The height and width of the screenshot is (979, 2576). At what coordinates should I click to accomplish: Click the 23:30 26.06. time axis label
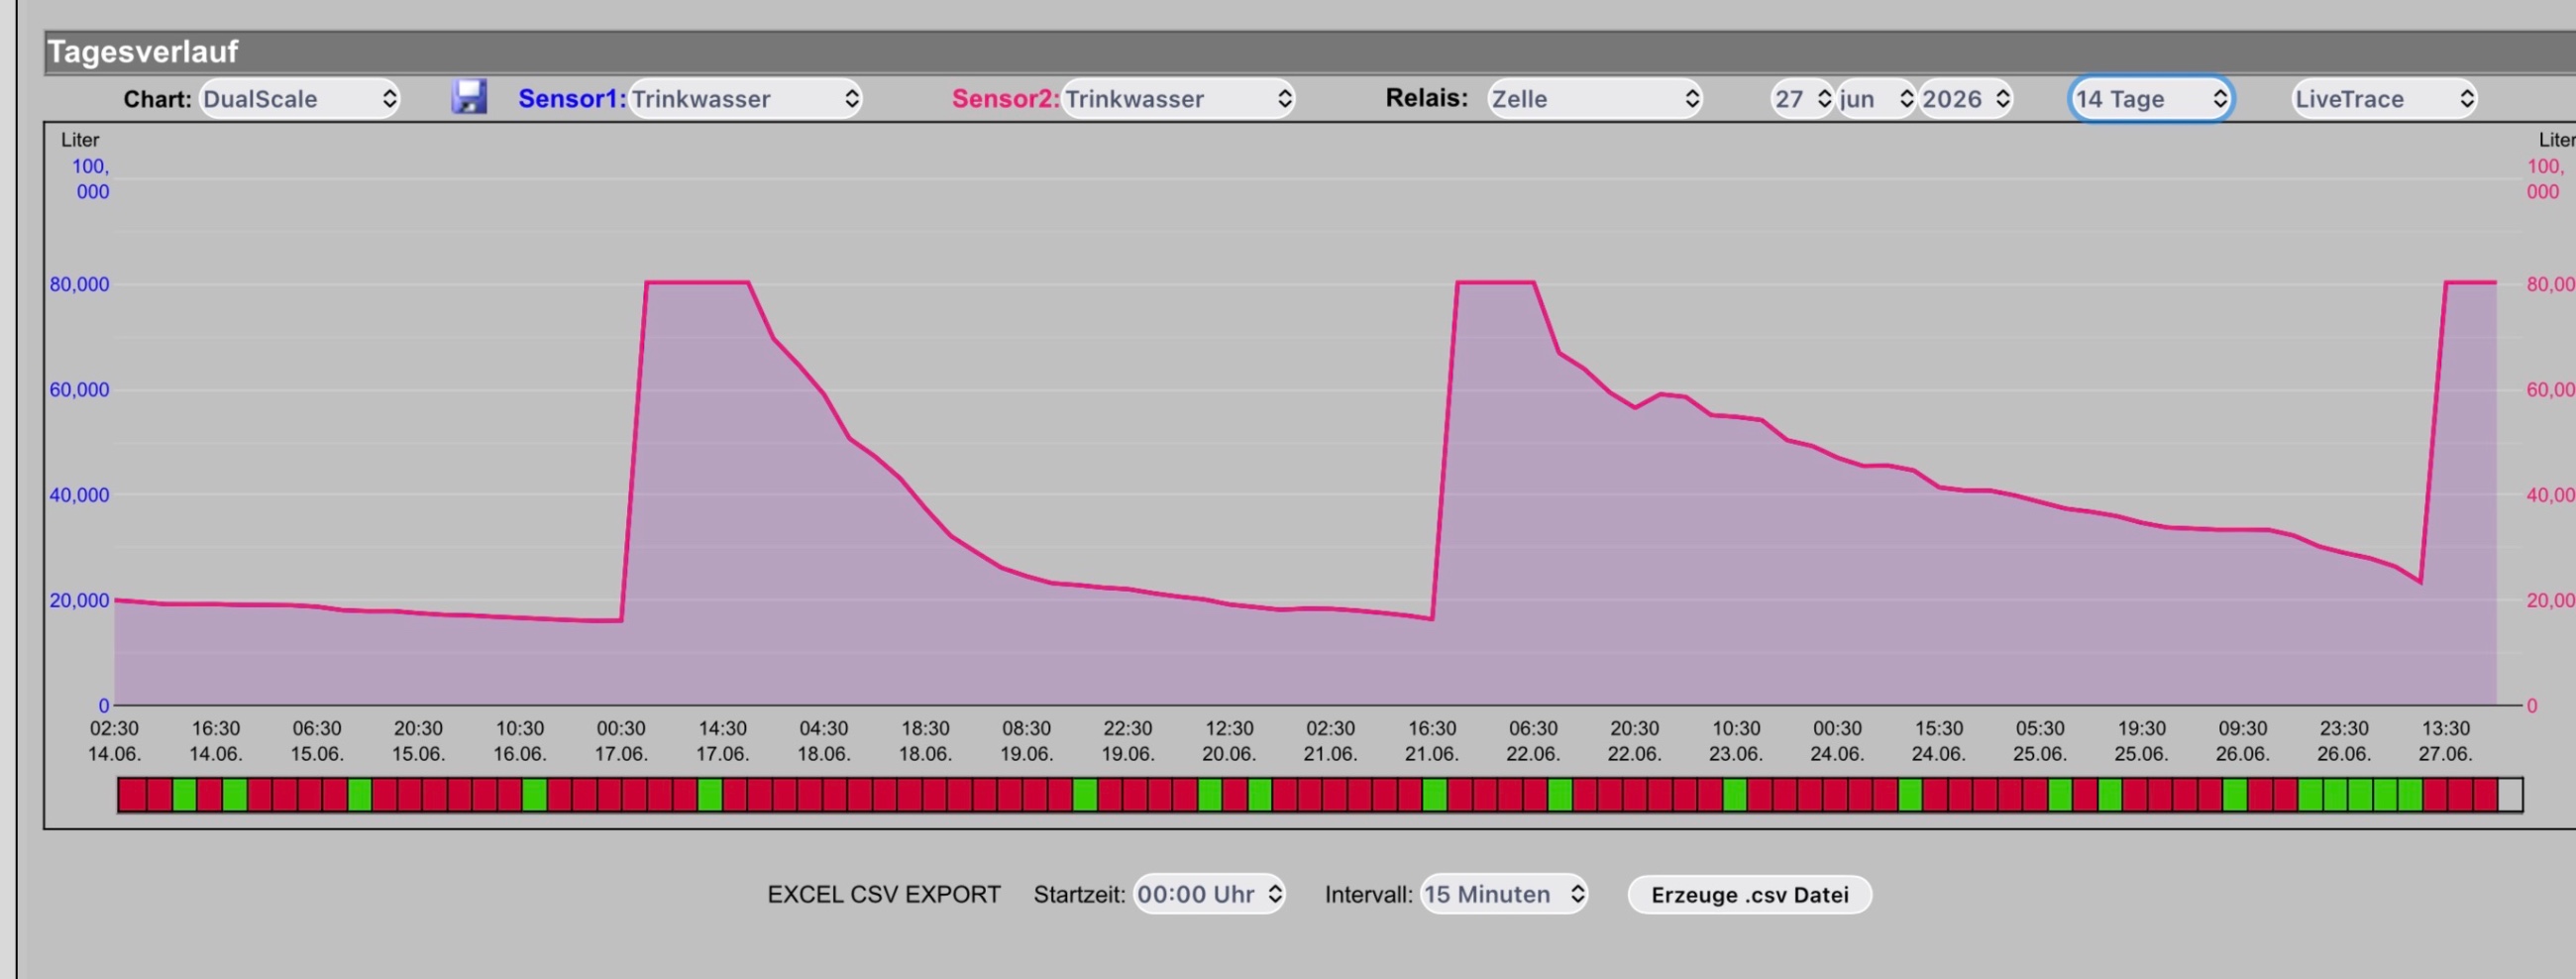click(2344, 741)
